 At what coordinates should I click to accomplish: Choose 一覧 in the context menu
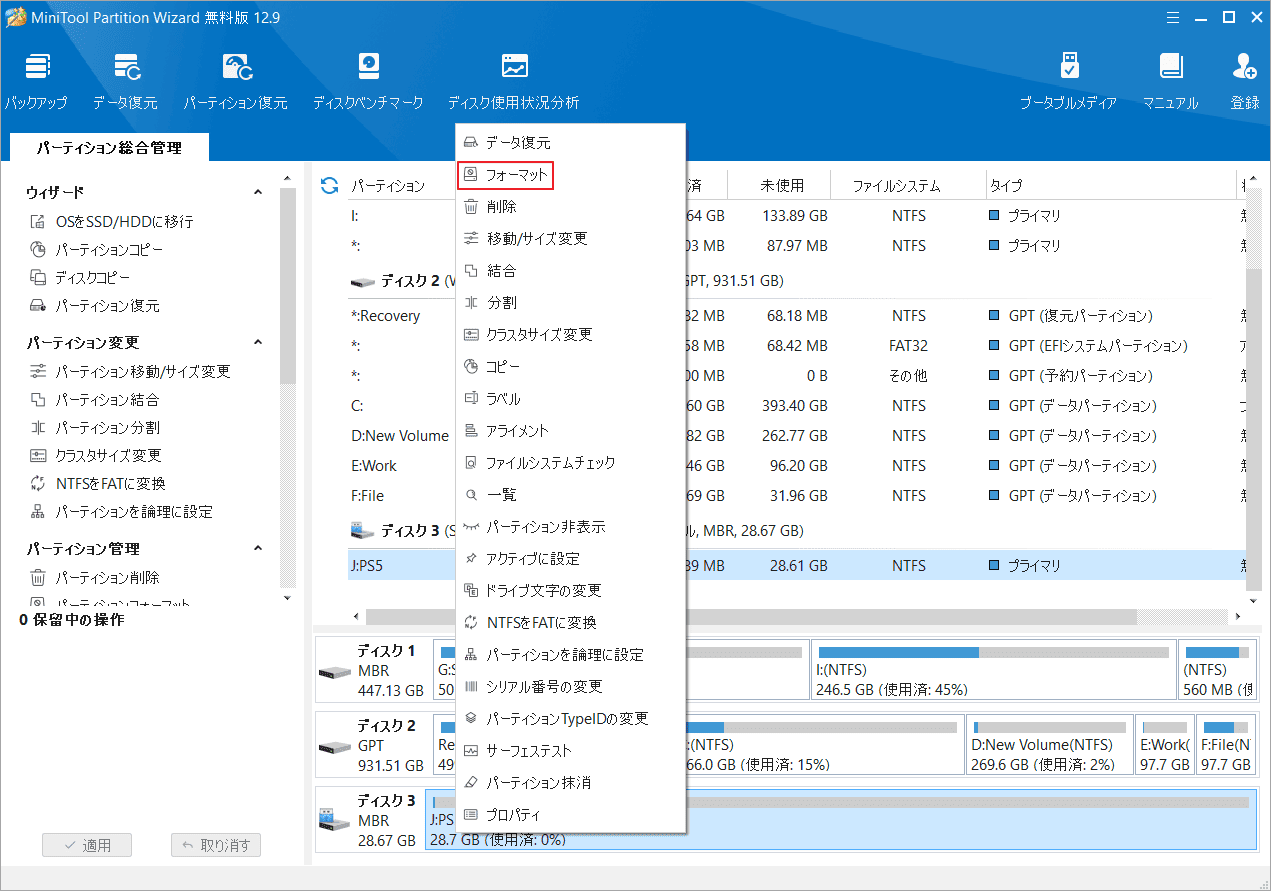[570, 495]
